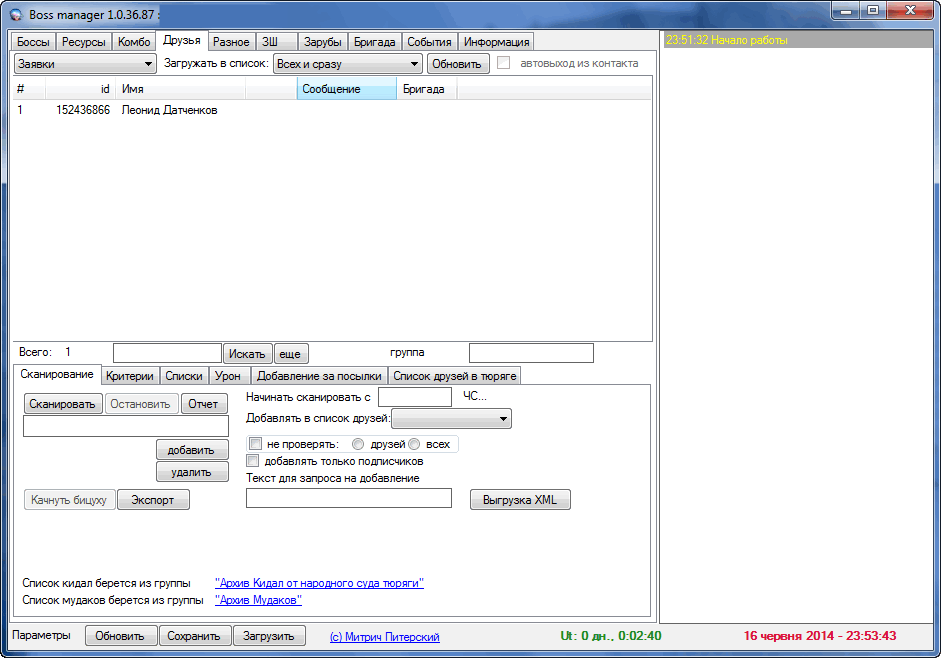Switch to the Боссы tab
This screenshot has height=658, width=941.
[x=33, y=42]
